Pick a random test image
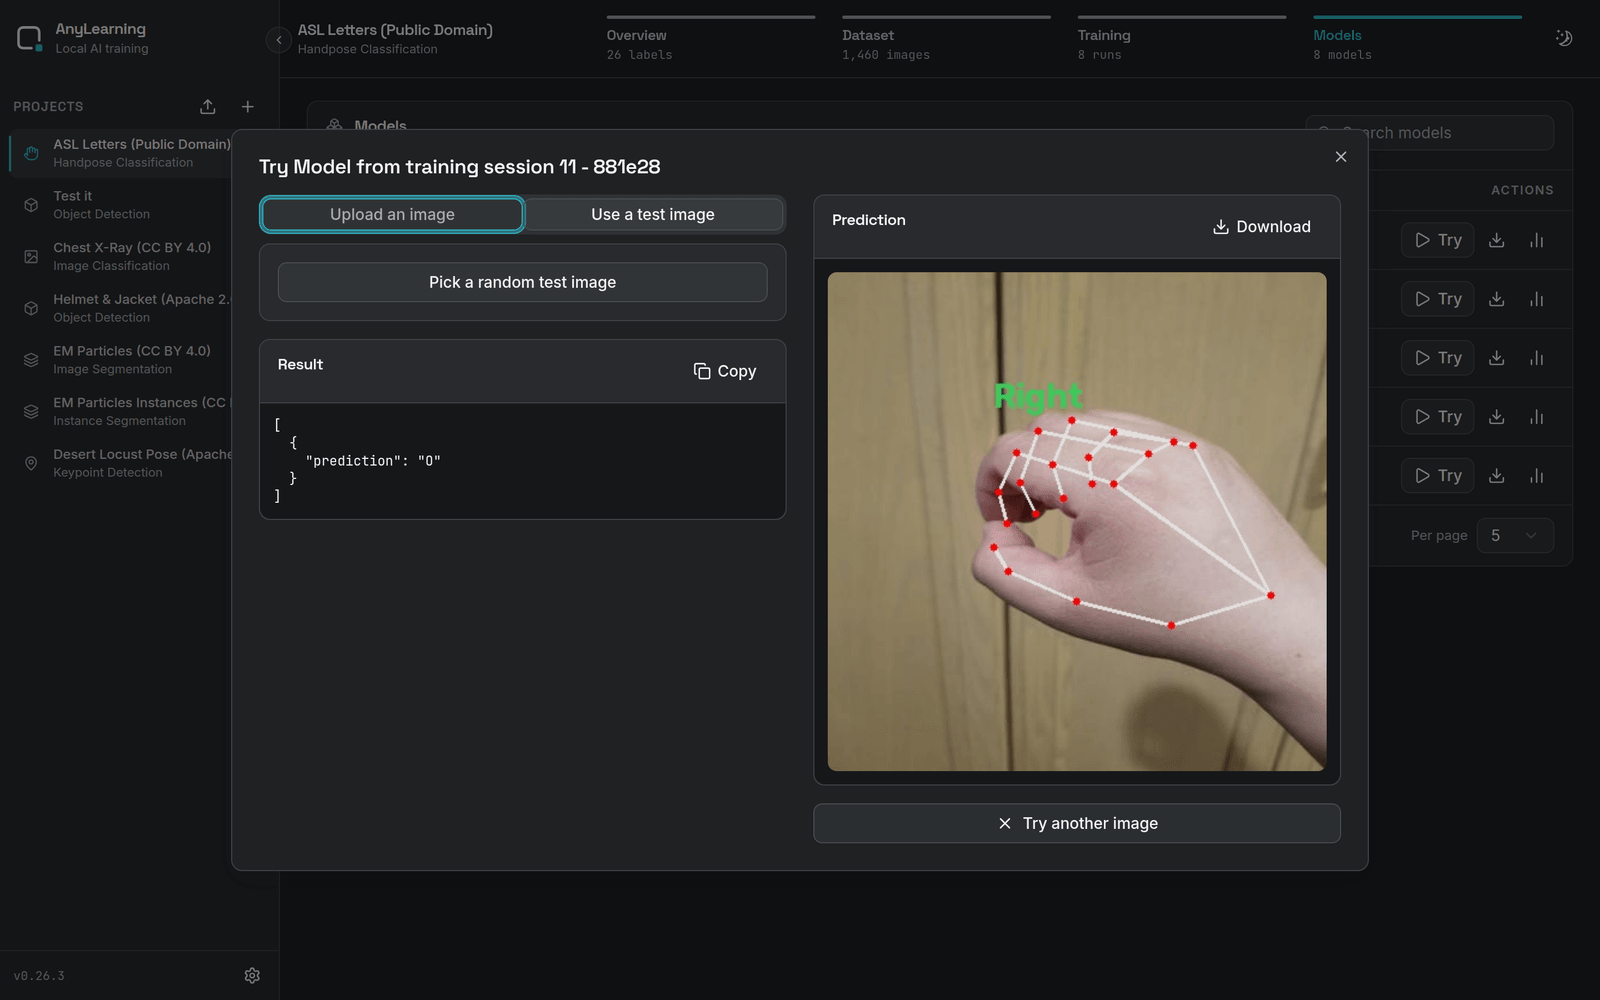 pos(522,282)
